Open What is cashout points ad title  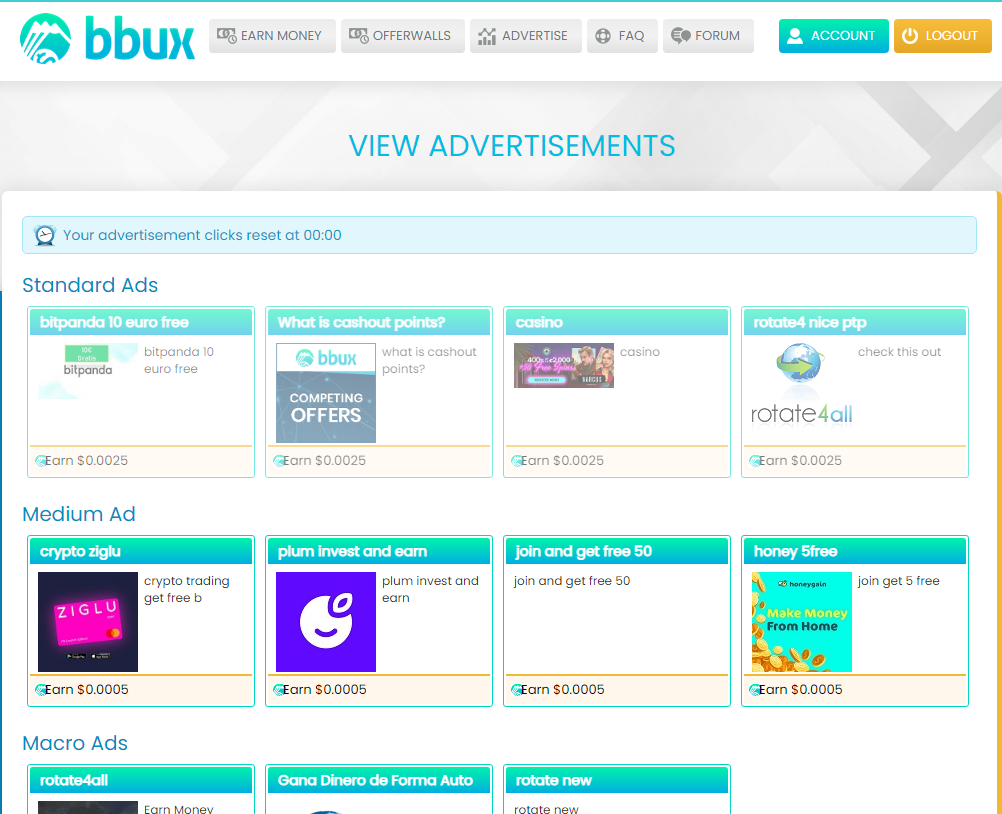361,322
